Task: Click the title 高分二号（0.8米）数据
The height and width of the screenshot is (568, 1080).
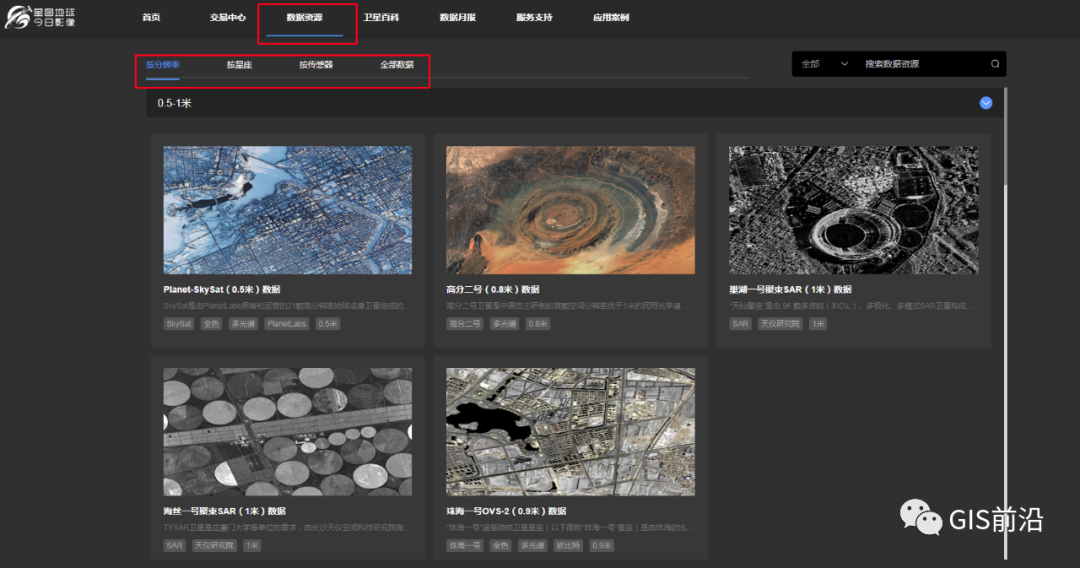Action: [x=492, y=289]
